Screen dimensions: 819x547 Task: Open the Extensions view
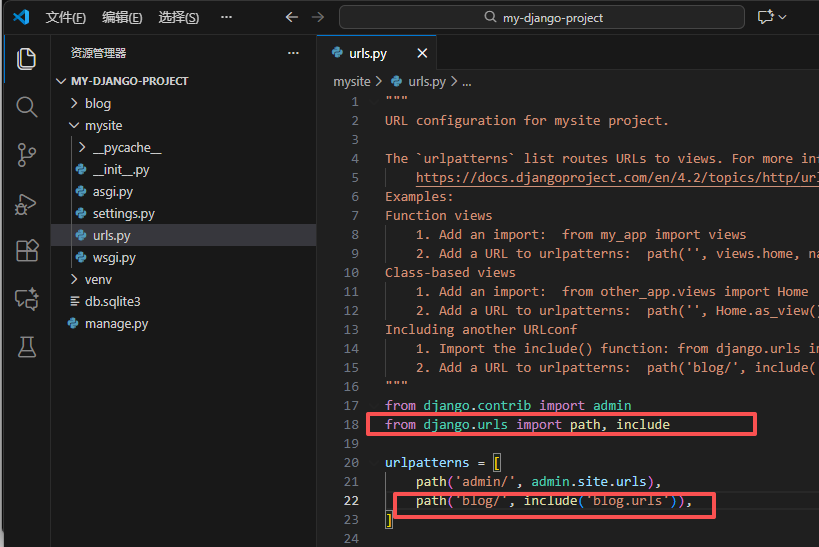27,251
